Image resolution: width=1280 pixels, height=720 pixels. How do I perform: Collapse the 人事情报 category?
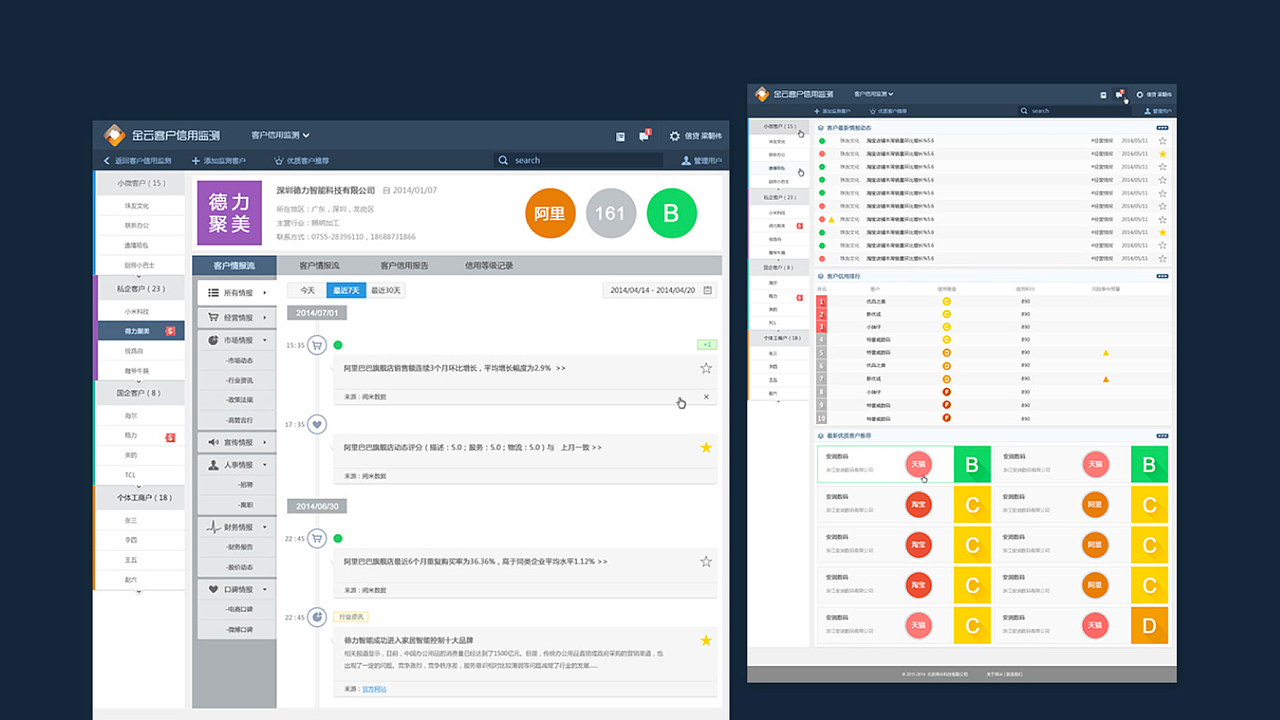(236, 465)
